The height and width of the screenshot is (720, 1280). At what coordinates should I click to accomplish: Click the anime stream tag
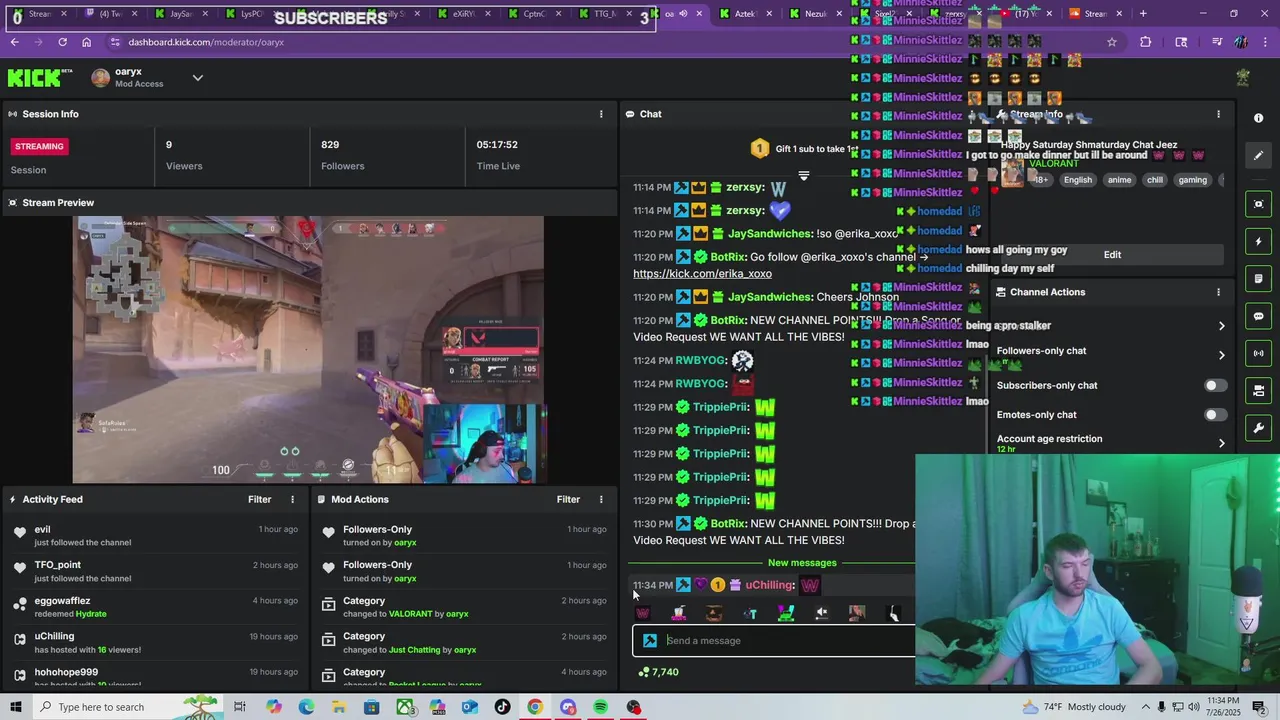tap(1119, 180)
